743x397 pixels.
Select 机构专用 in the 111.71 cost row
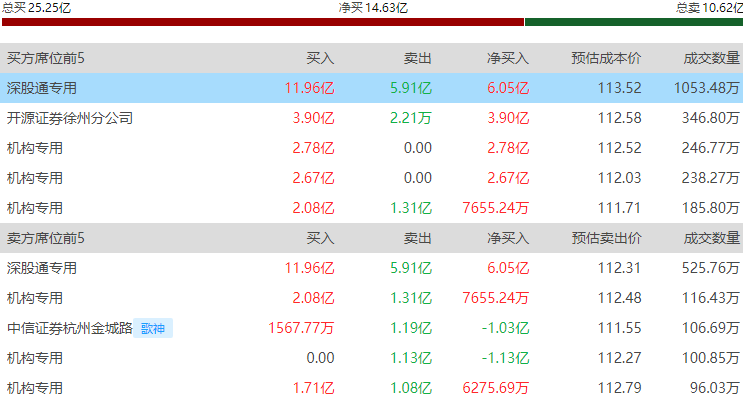pyautogui.click(x=35, y=208)
